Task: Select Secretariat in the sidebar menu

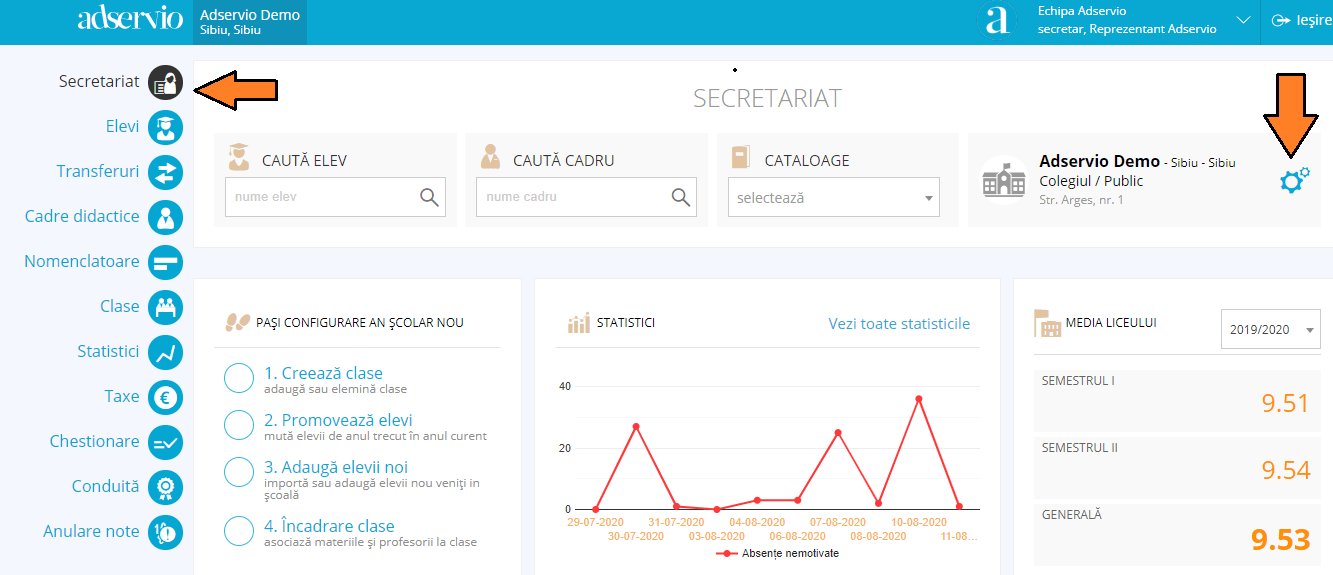Action: click(99, 82)
